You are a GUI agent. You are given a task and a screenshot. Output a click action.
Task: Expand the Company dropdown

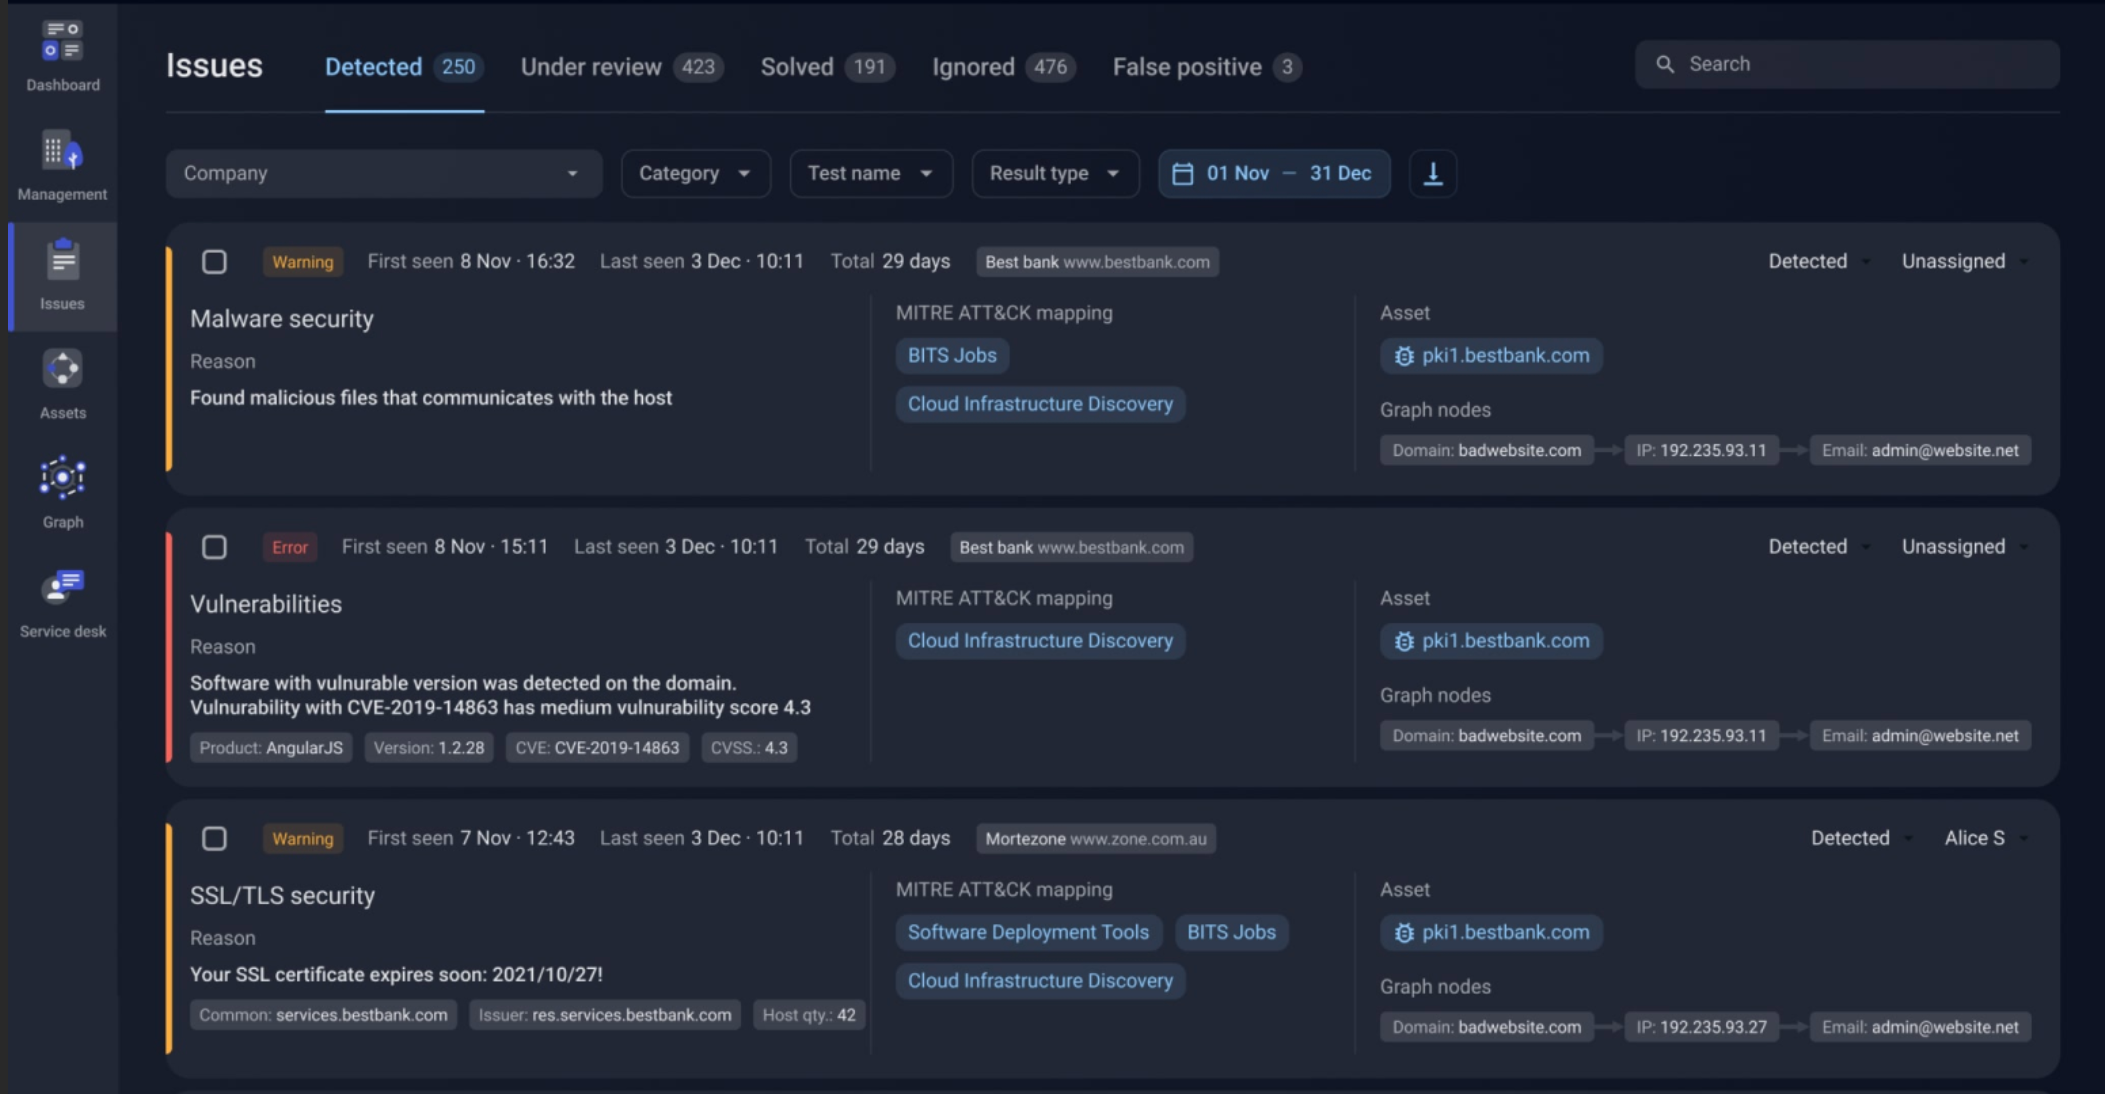tap(383, 174)
